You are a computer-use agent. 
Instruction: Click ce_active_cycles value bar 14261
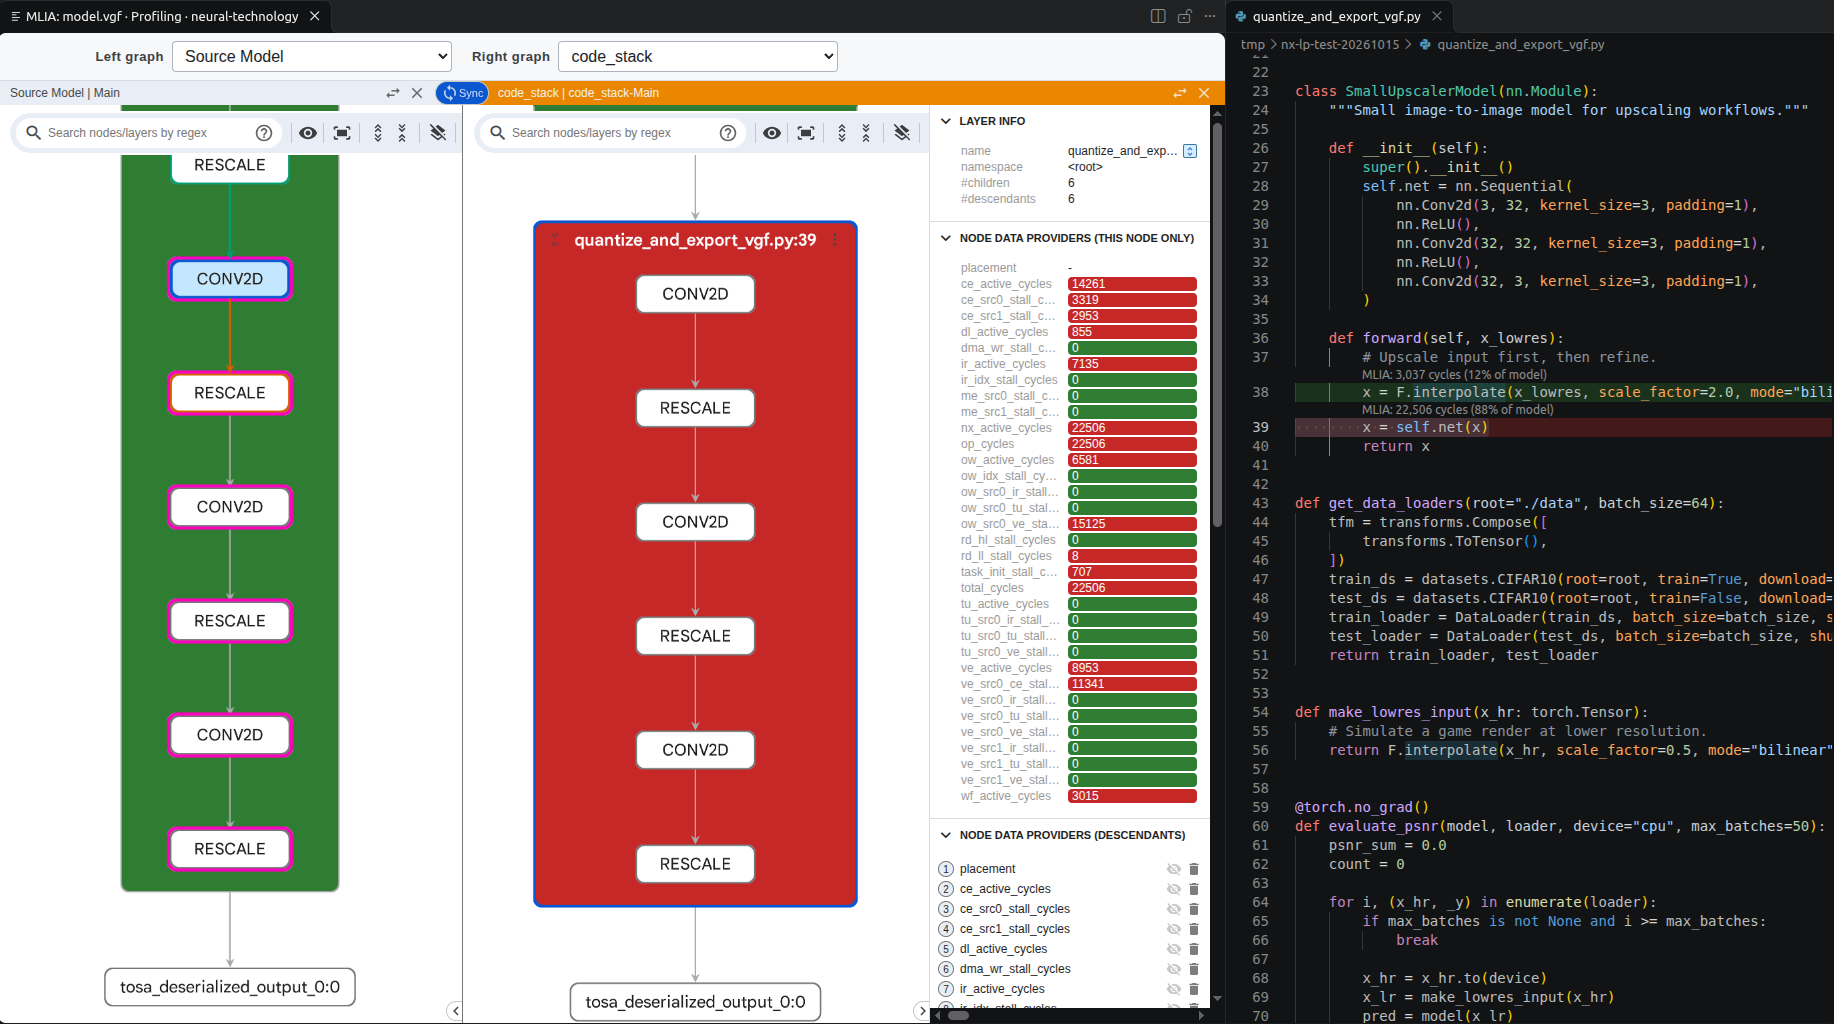coord(1132,284)
